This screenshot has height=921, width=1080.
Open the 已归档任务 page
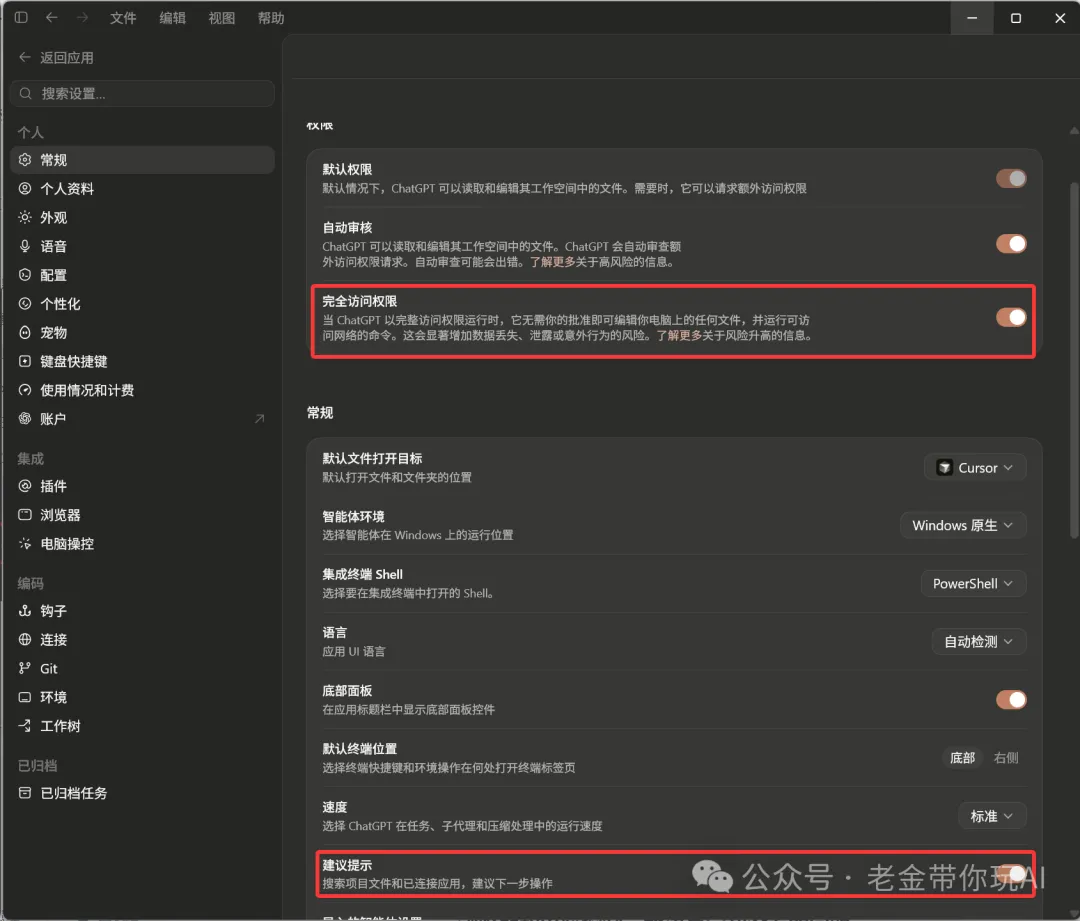click(143, 793)
